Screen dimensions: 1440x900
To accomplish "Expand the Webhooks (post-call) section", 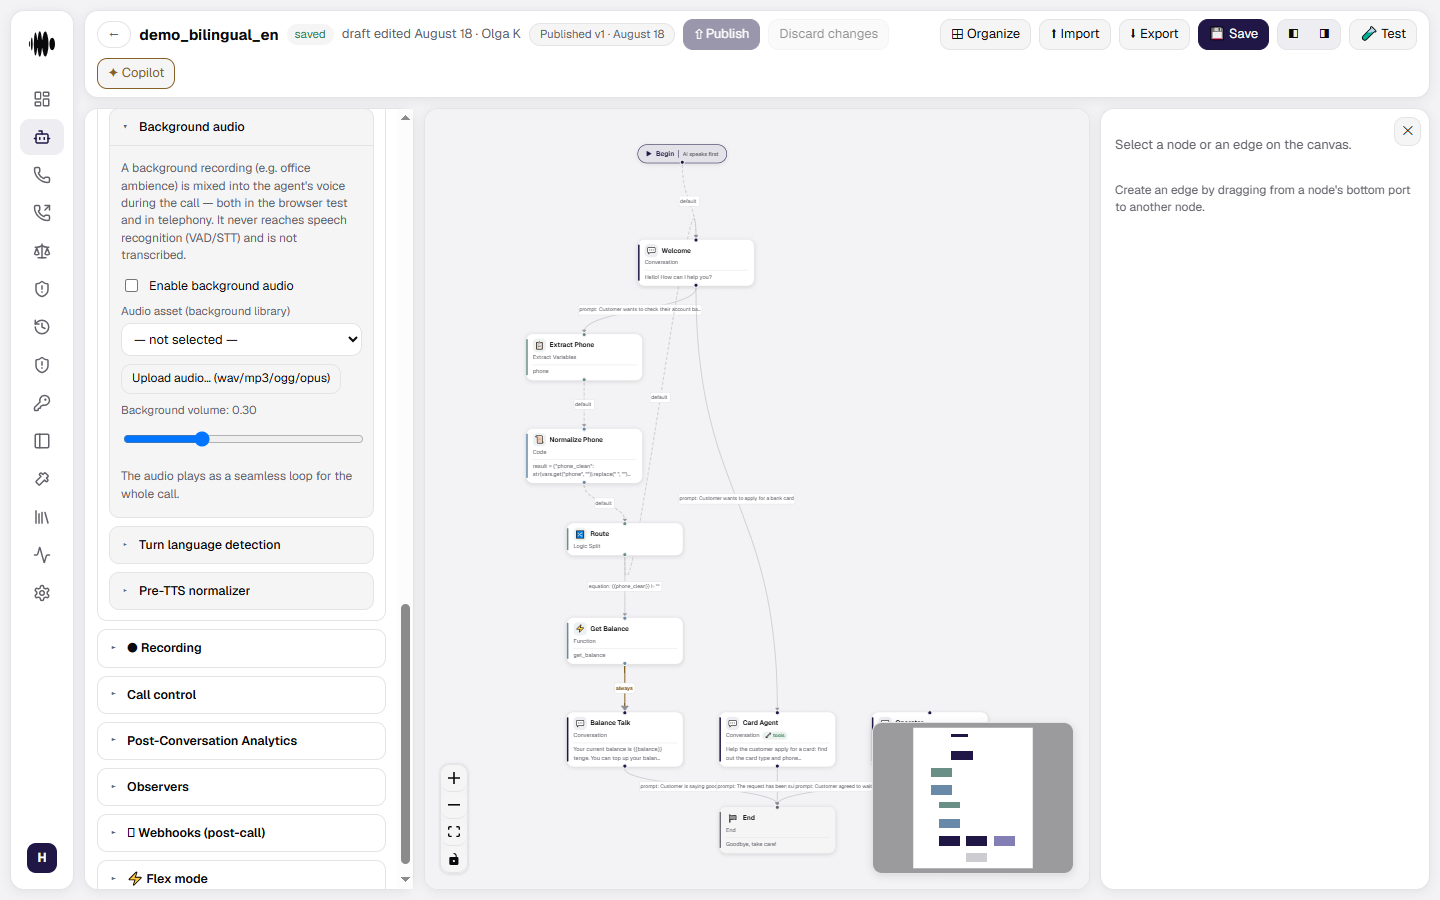I will pyautogui.click(x=241, y=833).
